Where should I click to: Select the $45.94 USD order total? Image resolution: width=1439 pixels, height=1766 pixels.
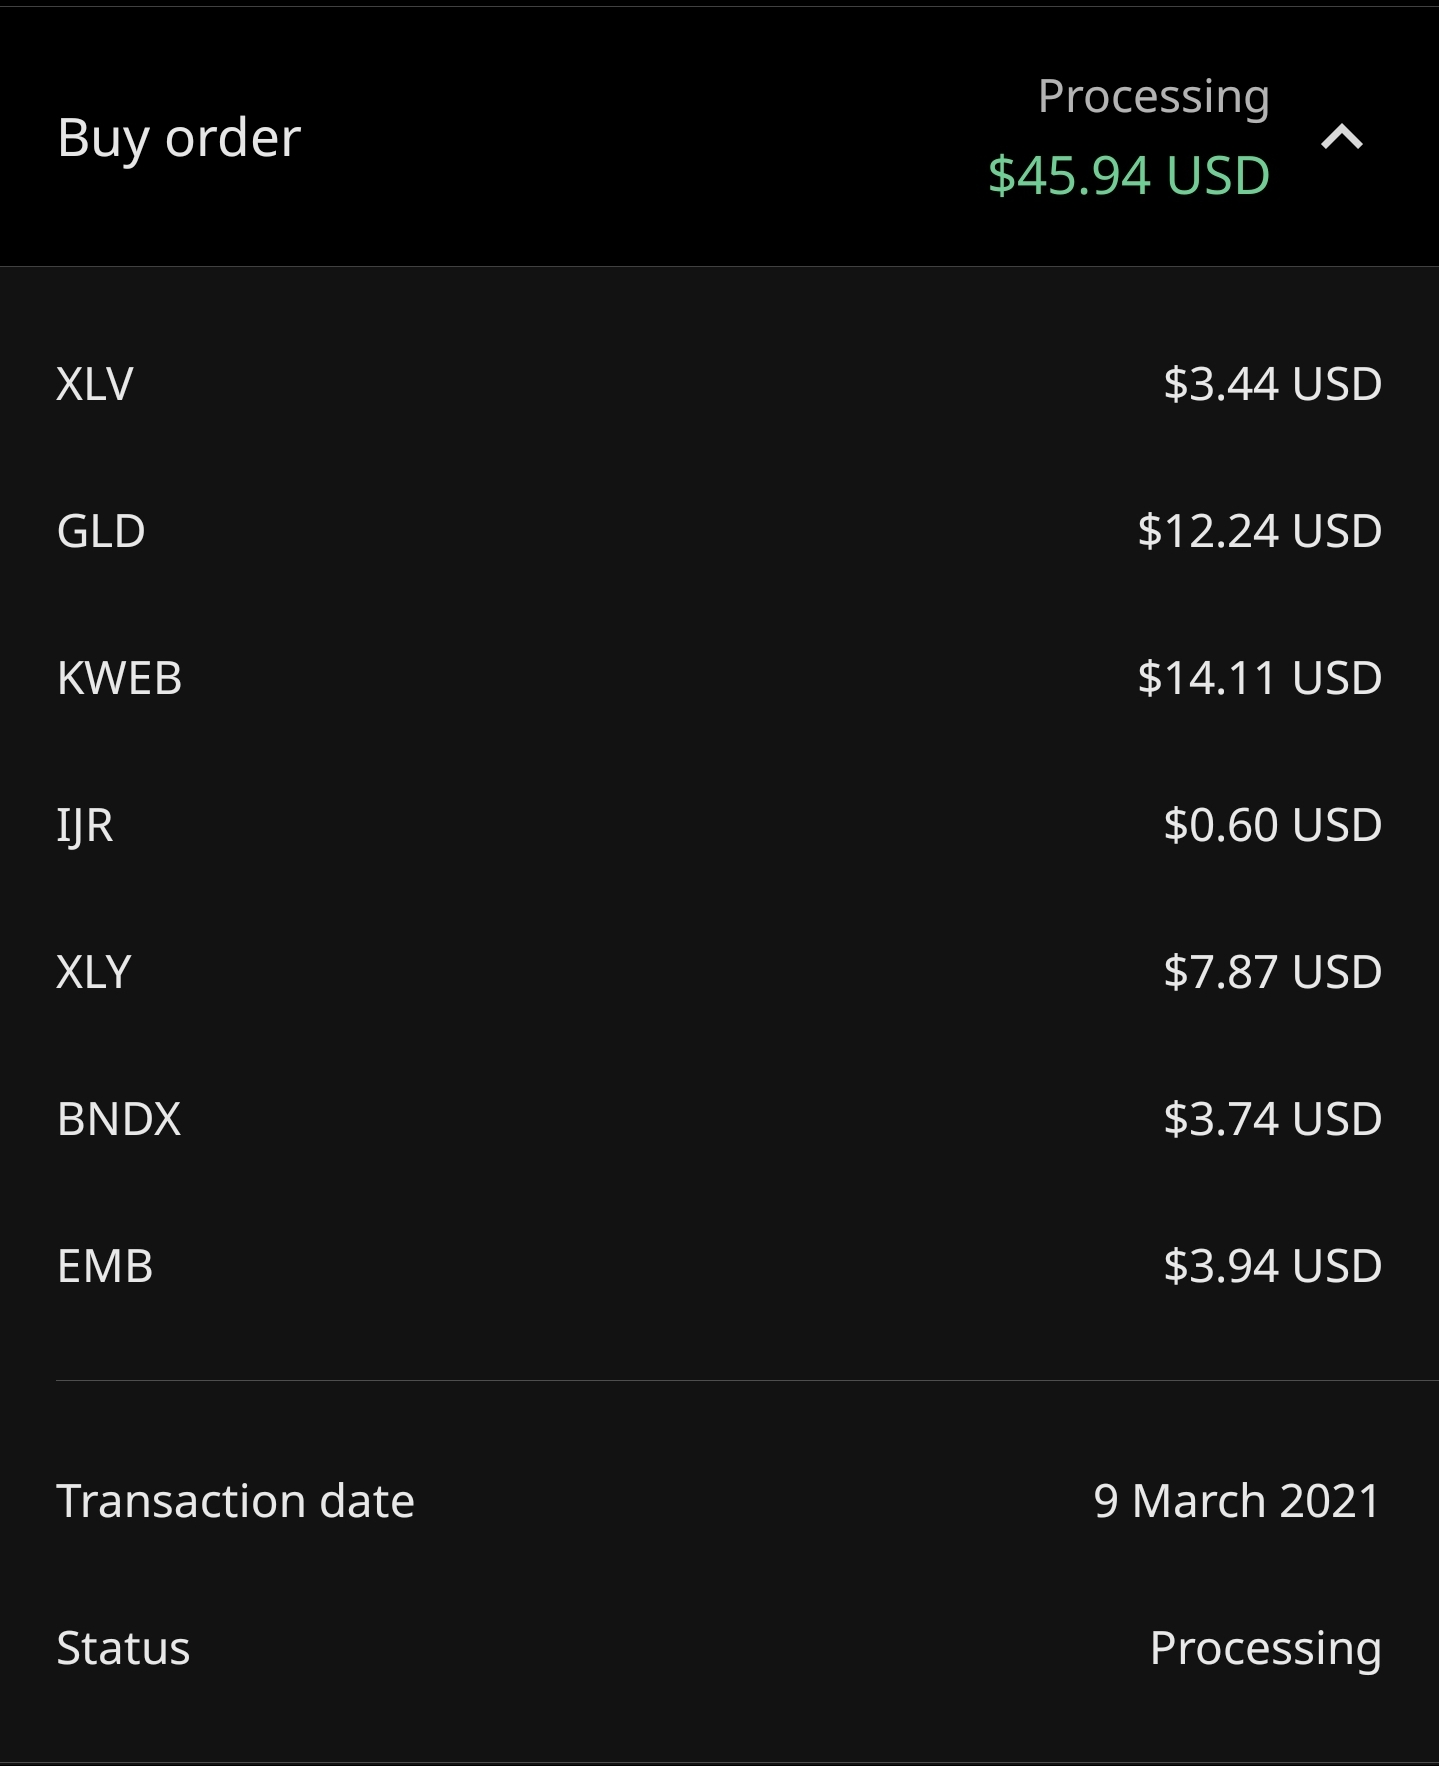point(1128,176)
